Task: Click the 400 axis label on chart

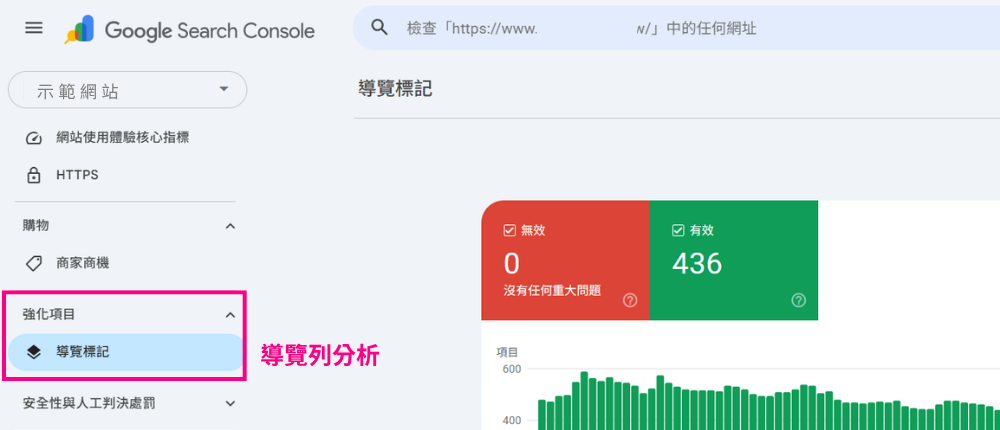Action: coord(511,420)
